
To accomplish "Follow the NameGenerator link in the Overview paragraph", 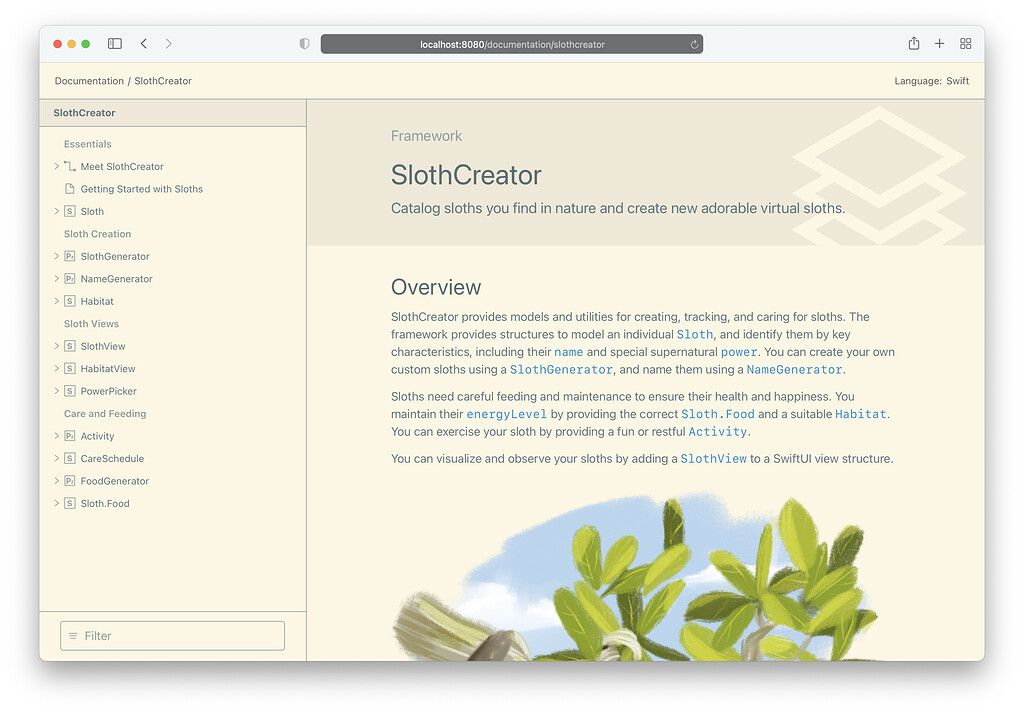I will [794, 369].
